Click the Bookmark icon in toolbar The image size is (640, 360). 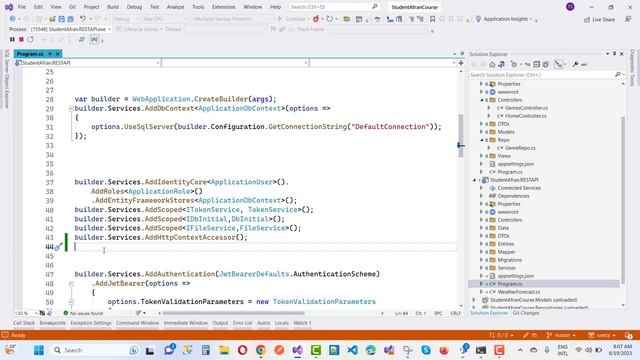pos(432,19)
